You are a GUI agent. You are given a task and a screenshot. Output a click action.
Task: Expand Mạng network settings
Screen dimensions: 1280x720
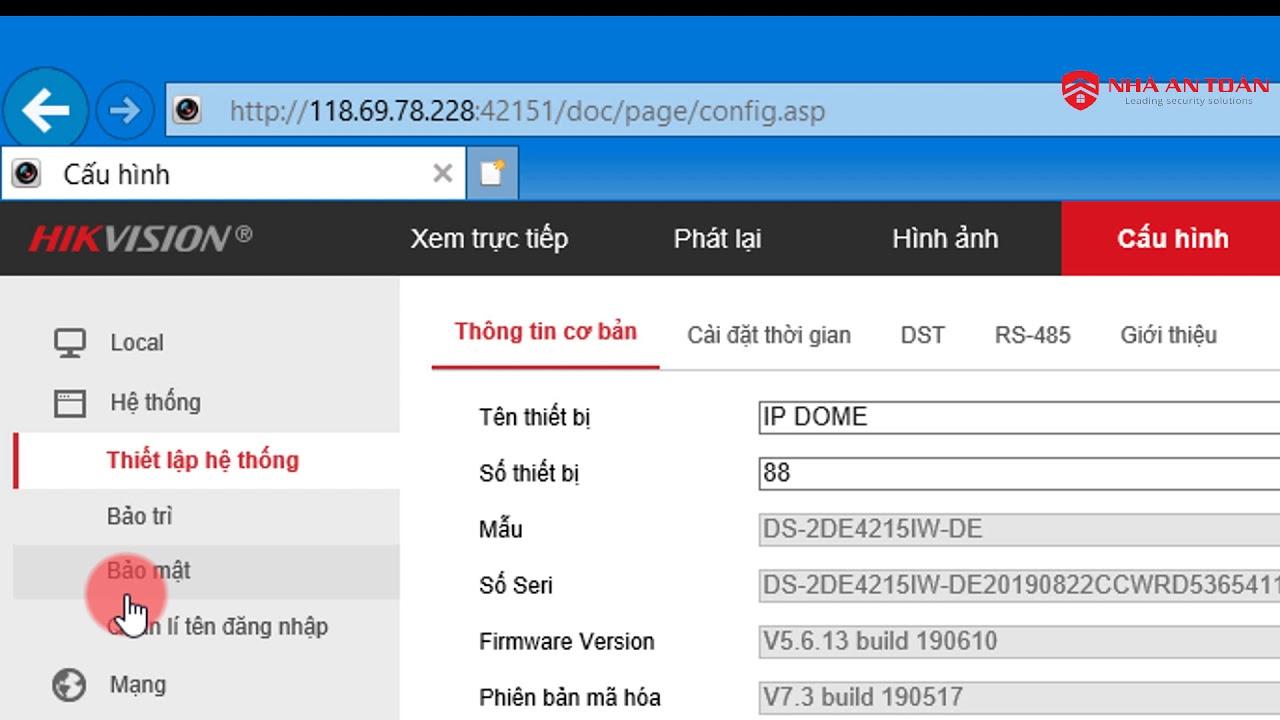tap(138, 686)
